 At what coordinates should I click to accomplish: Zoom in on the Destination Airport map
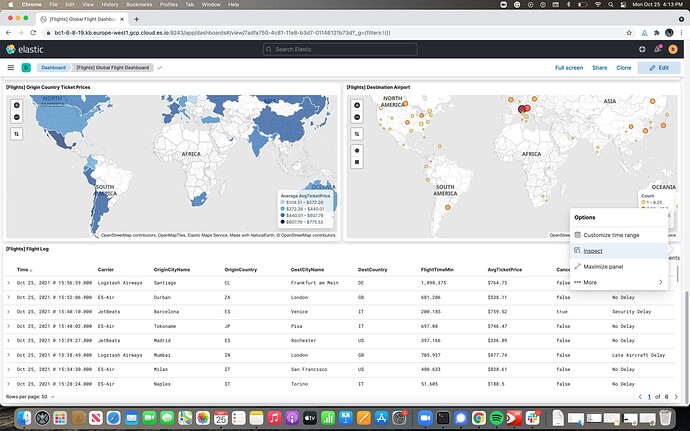(x=357, y=105)
